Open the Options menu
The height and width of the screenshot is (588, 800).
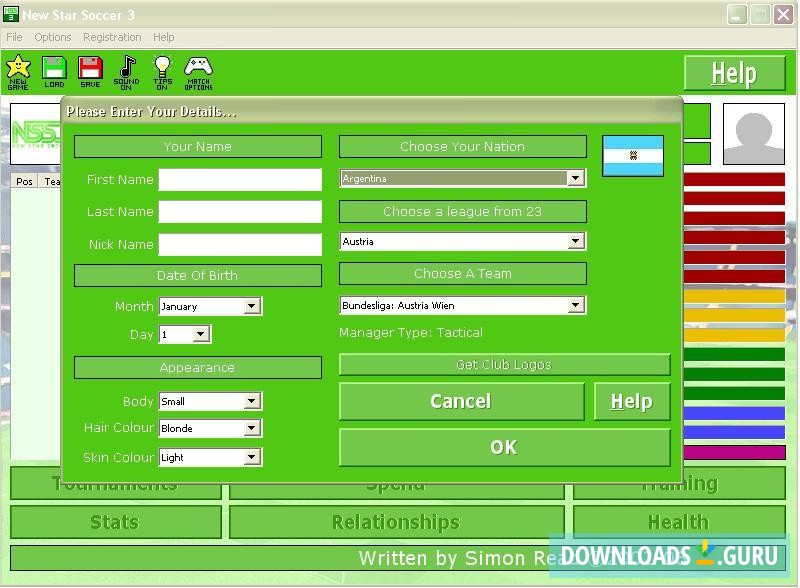pos(53,37)
